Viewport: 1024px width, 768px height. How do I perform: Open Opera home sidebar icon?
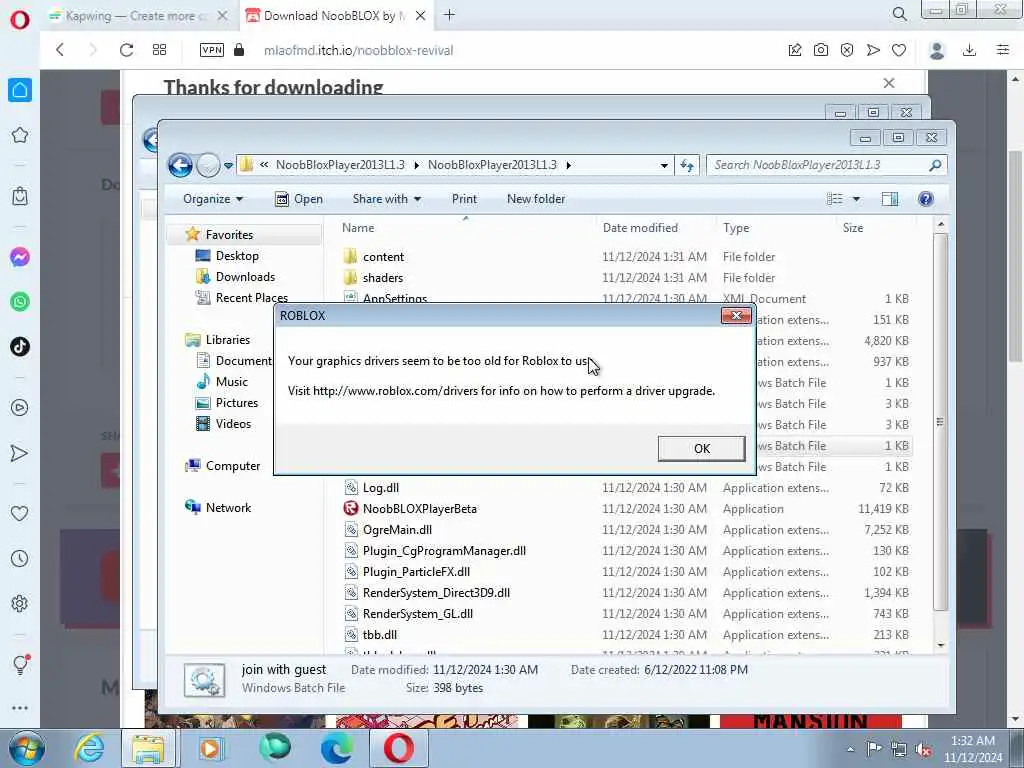[x=20, y=90]
